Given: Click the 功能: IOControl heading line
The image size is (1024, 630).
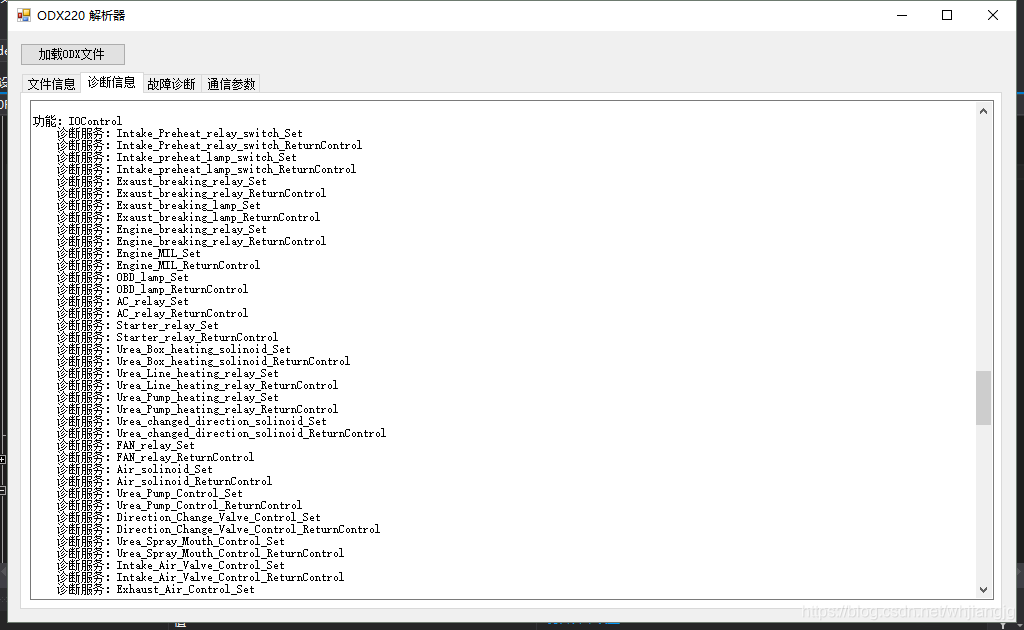Looking at the screenshot, I should [78, 121].
